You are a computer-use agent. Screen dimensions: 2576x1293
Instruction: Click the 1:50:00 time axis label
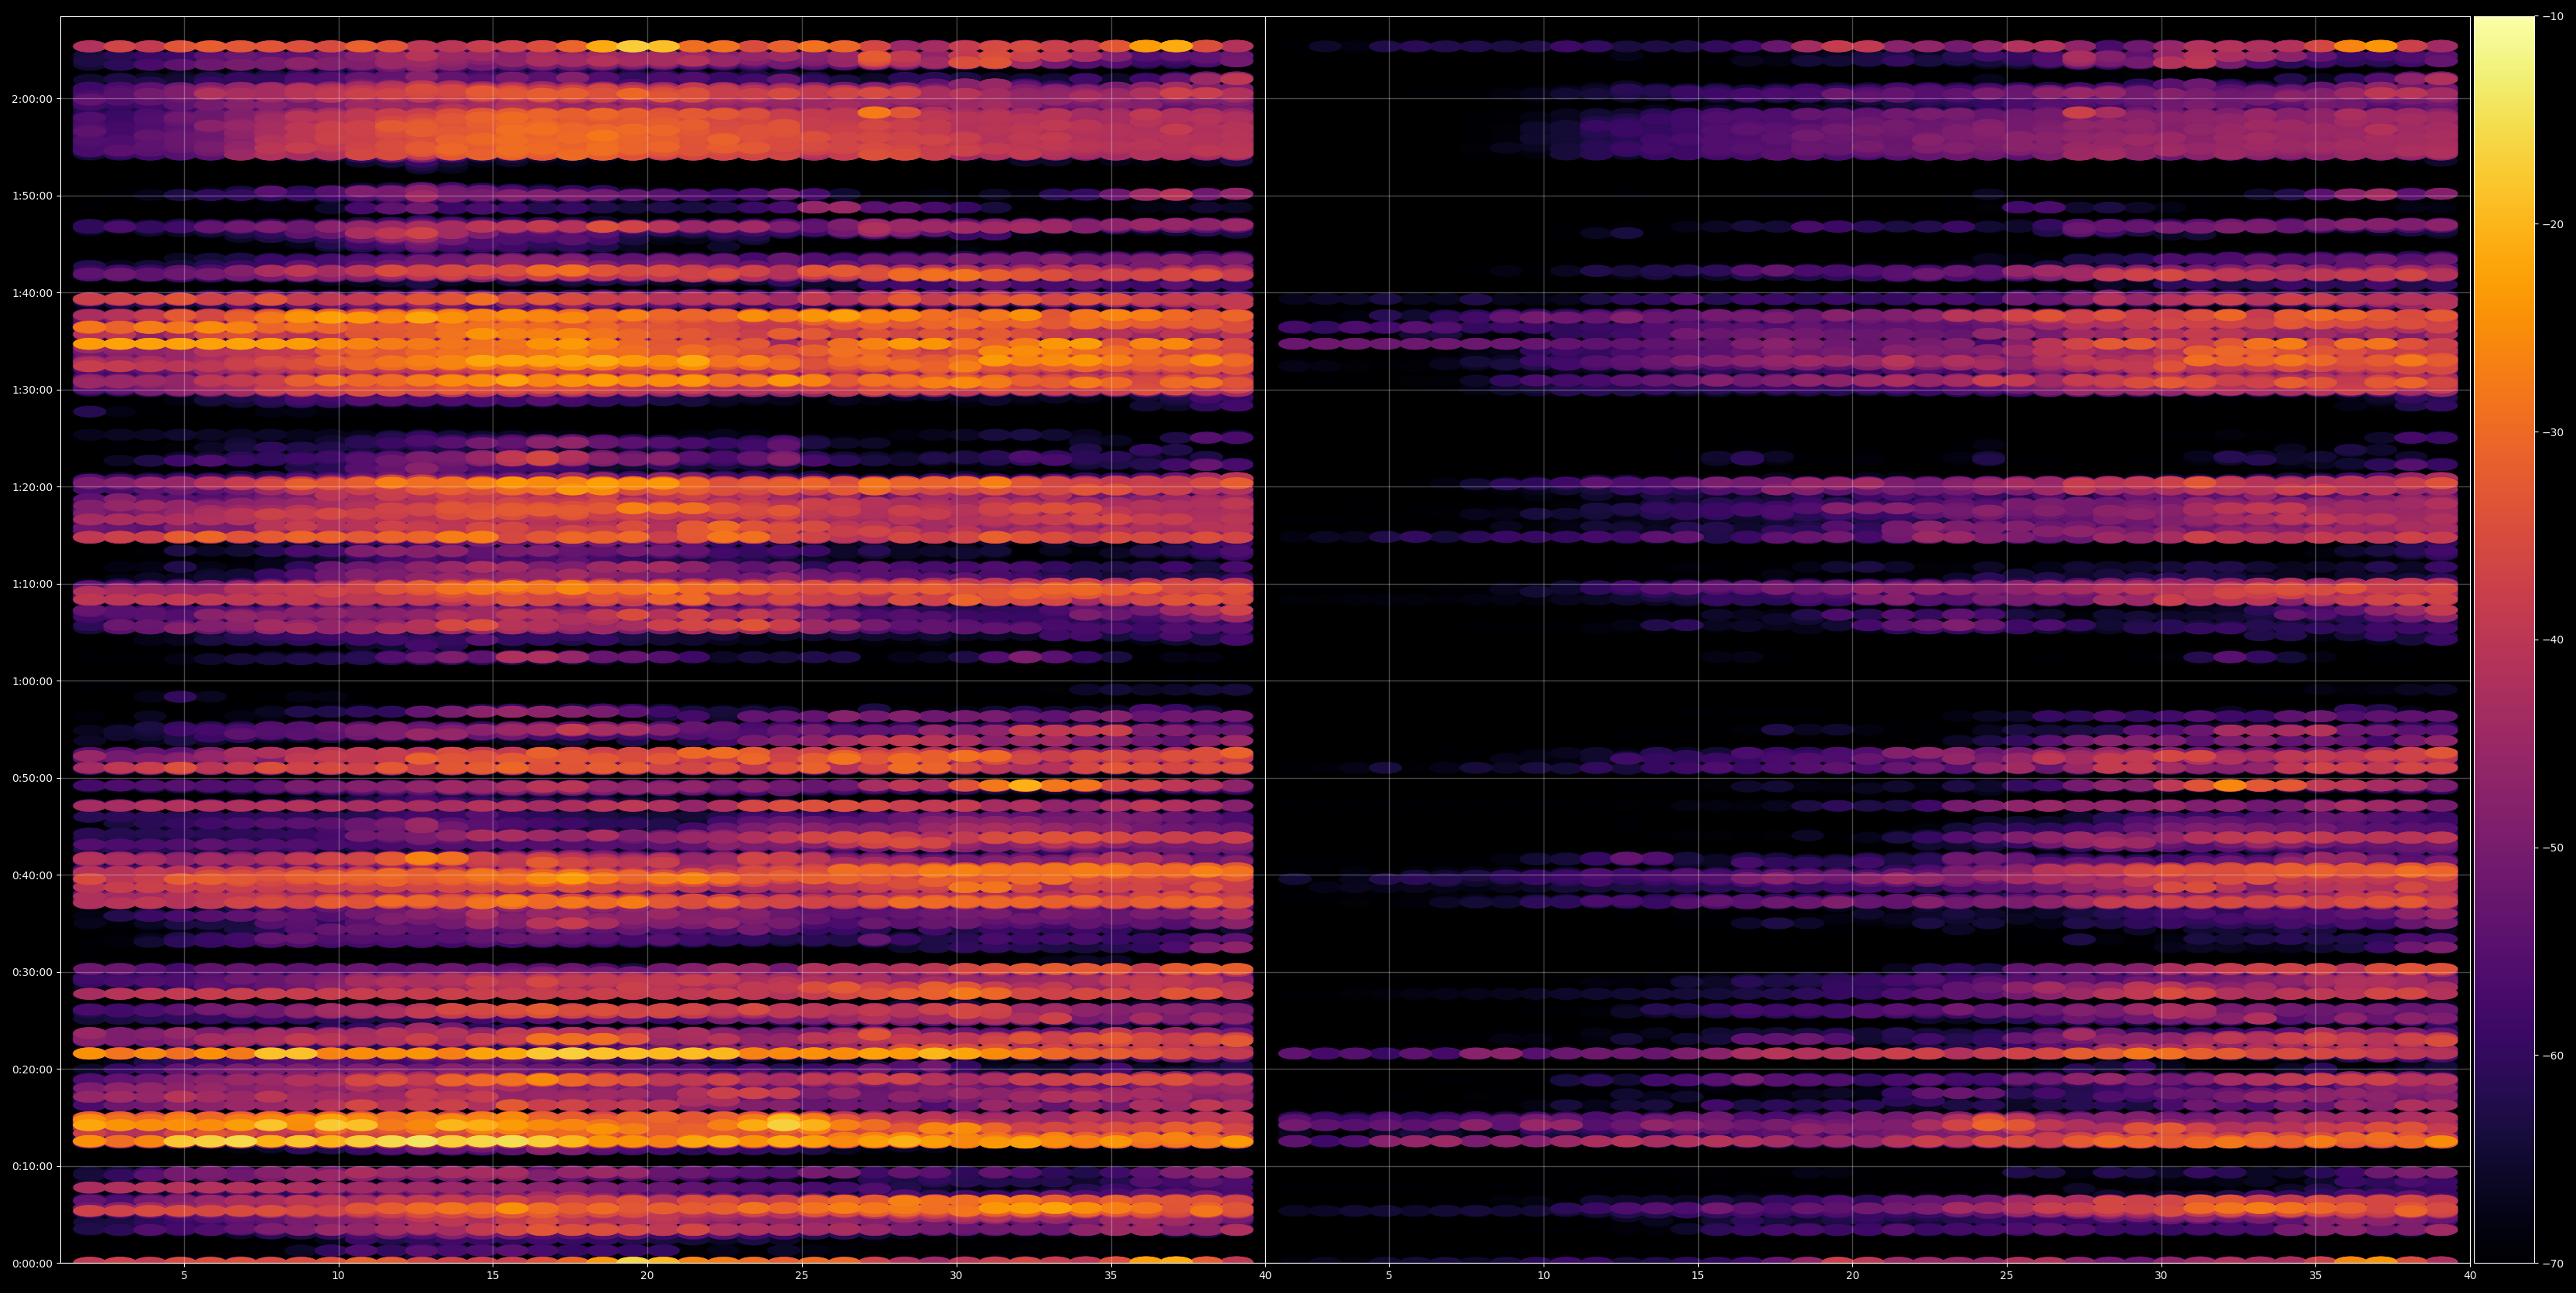pos(32,196)
